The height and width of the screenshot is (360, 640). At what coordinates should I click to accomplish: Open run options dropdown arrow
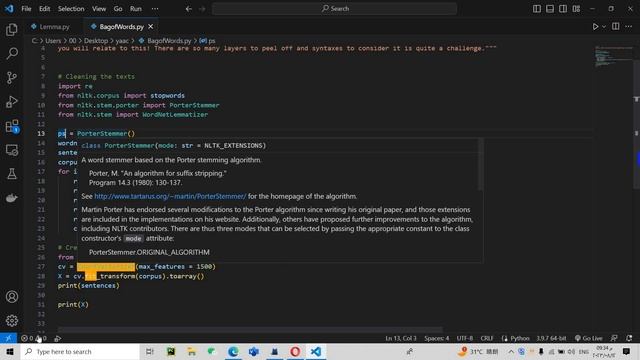(604, 27)
